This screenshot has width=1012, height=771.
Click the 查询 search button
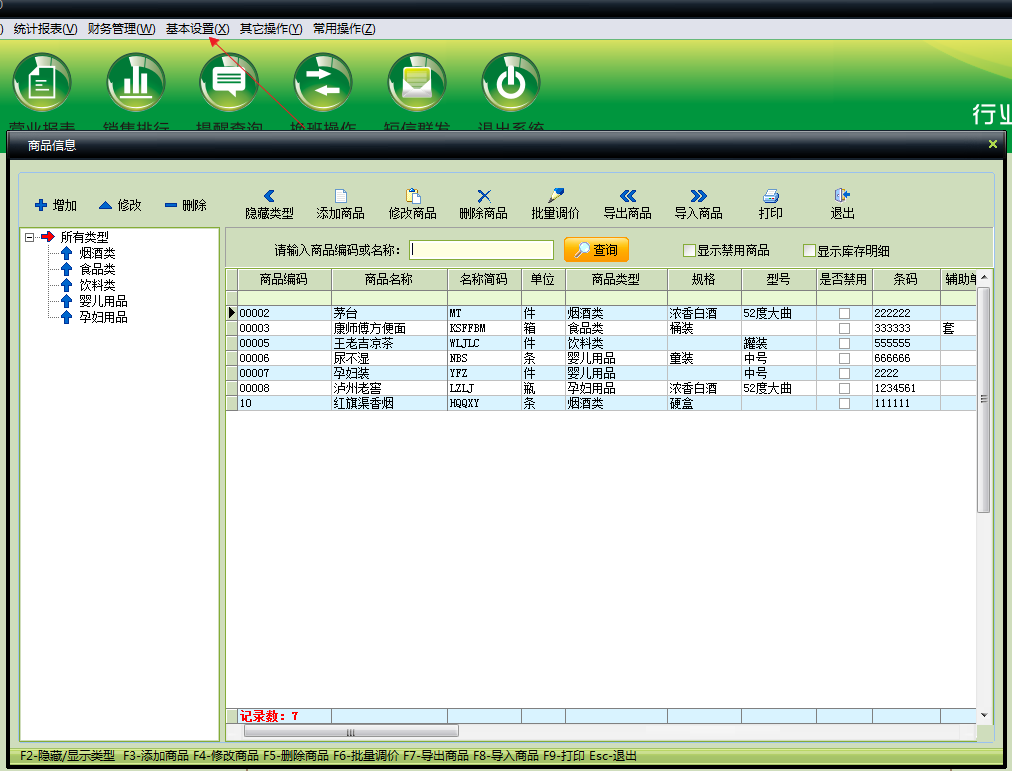click(596, 250)
